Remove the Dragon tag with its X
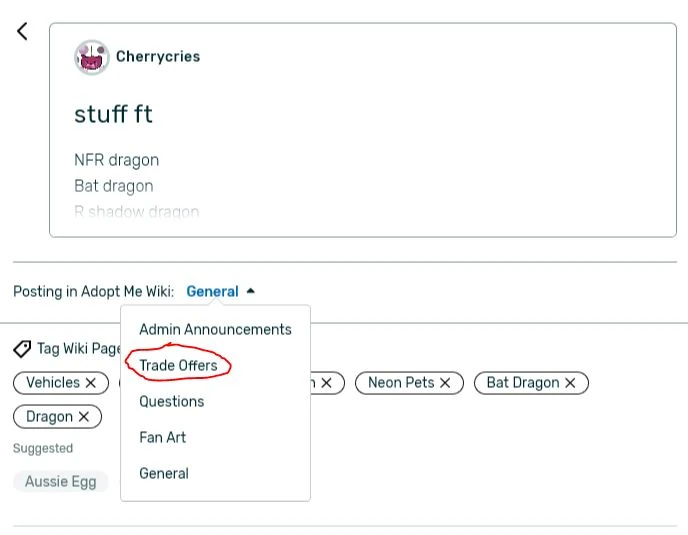The width and height of the screenshot is (688, 535). point(84,417)
